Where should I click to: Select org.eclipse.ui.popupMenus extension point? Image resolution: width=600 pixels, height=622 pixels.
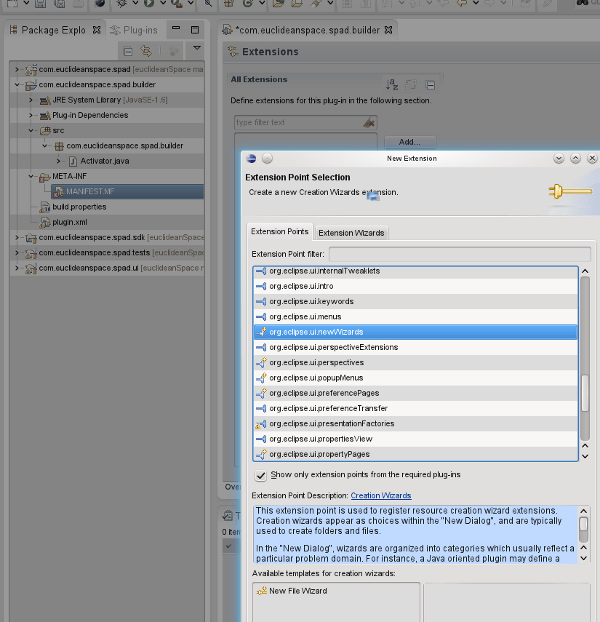(x=416, y=378)
